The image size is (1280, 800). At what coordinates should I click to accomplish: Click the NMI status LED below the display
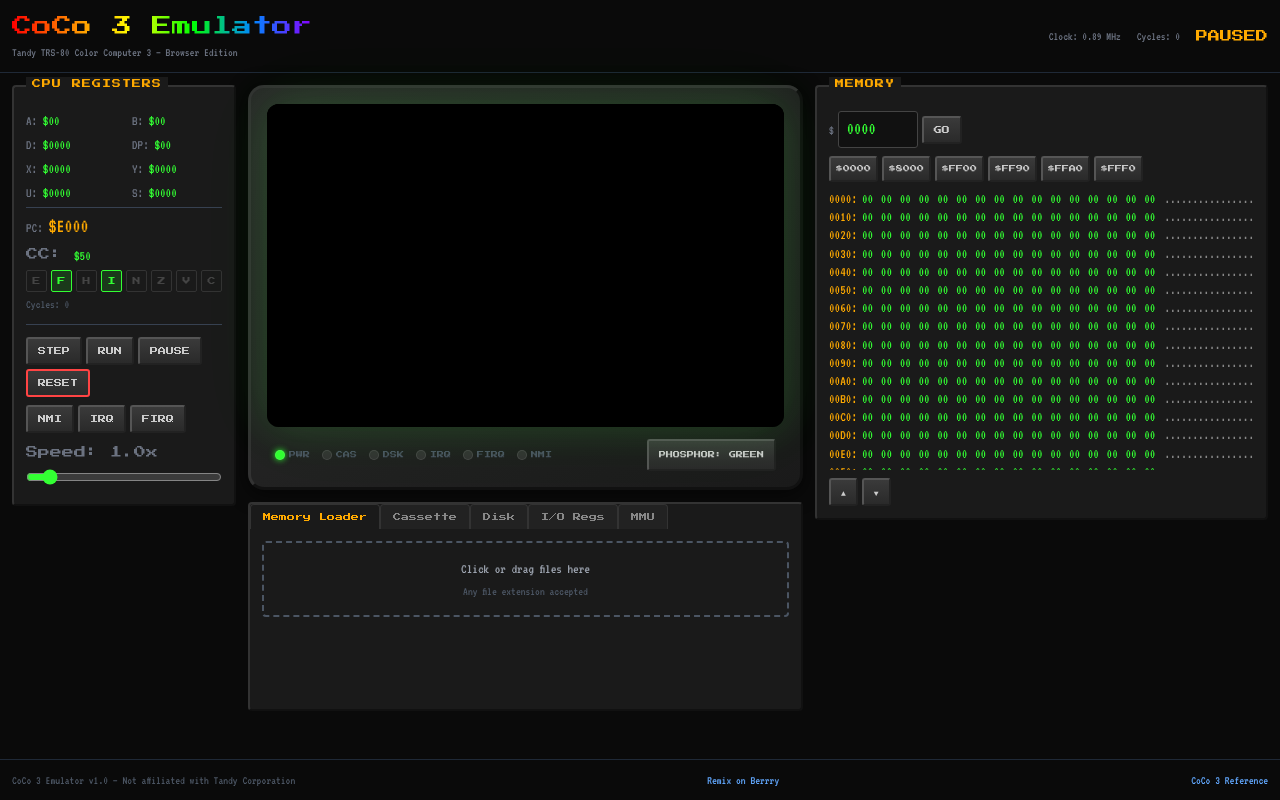click(521, 454)
